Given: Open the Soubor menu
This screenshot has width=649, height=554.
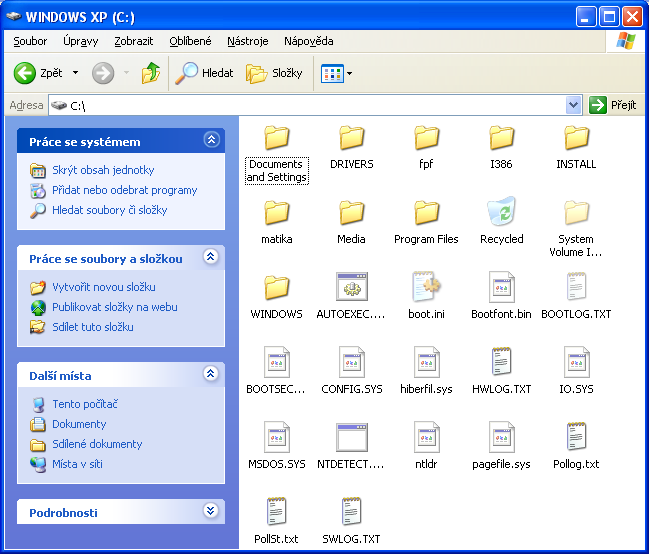Looking at the screenshot, I should coord(30,41).
